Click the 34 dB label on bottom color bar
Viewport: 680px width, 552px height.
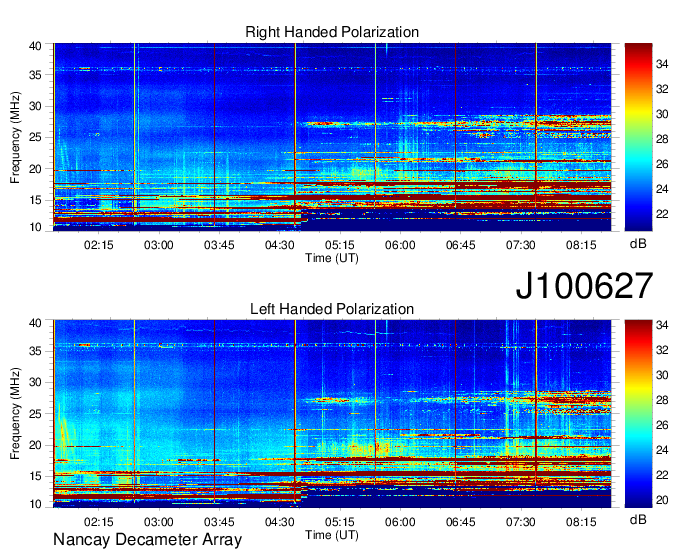[x=662, y=325]
